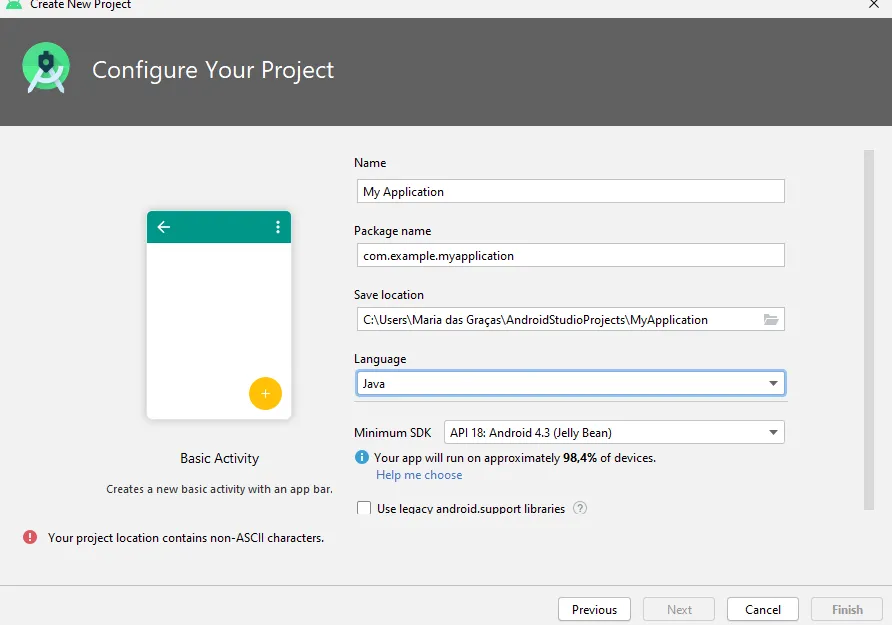
Task: Click the back arrow in activity preview
Action: 164,227
